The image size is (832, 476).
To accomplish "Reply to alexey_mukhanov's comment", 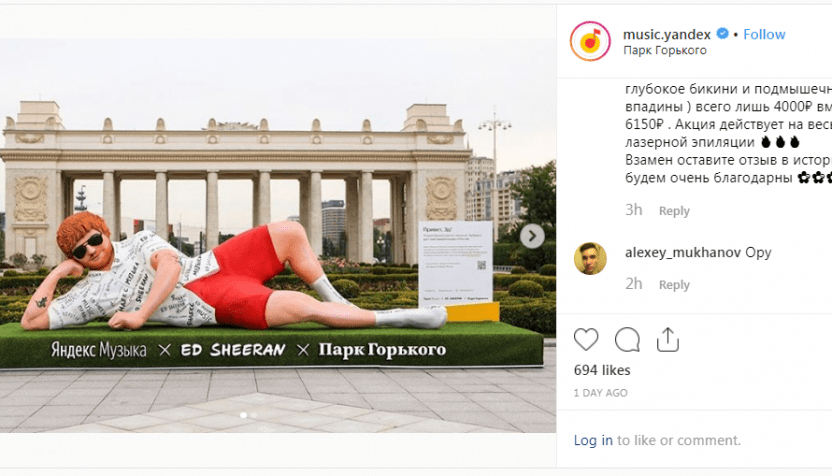I will [674, 284].
